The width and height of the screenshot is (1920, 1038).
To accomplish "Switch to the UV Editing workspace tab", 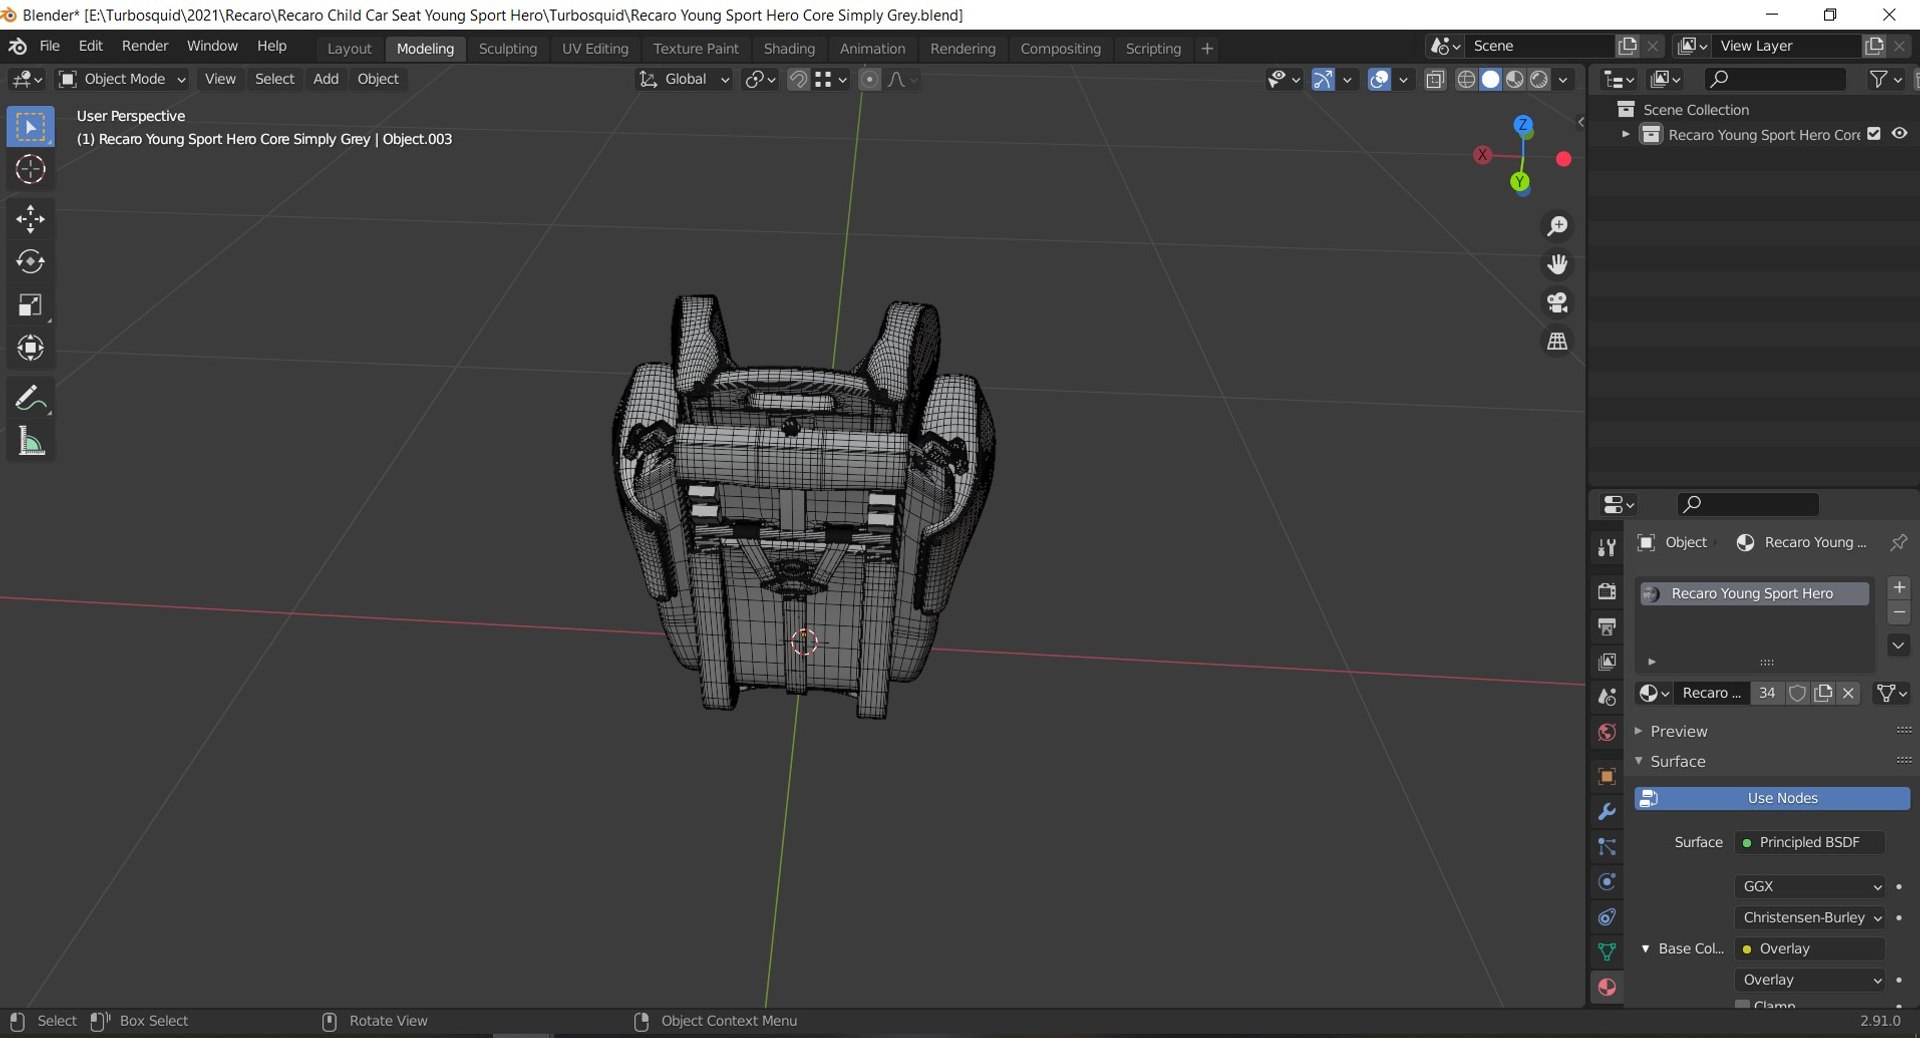I will 595,48.
